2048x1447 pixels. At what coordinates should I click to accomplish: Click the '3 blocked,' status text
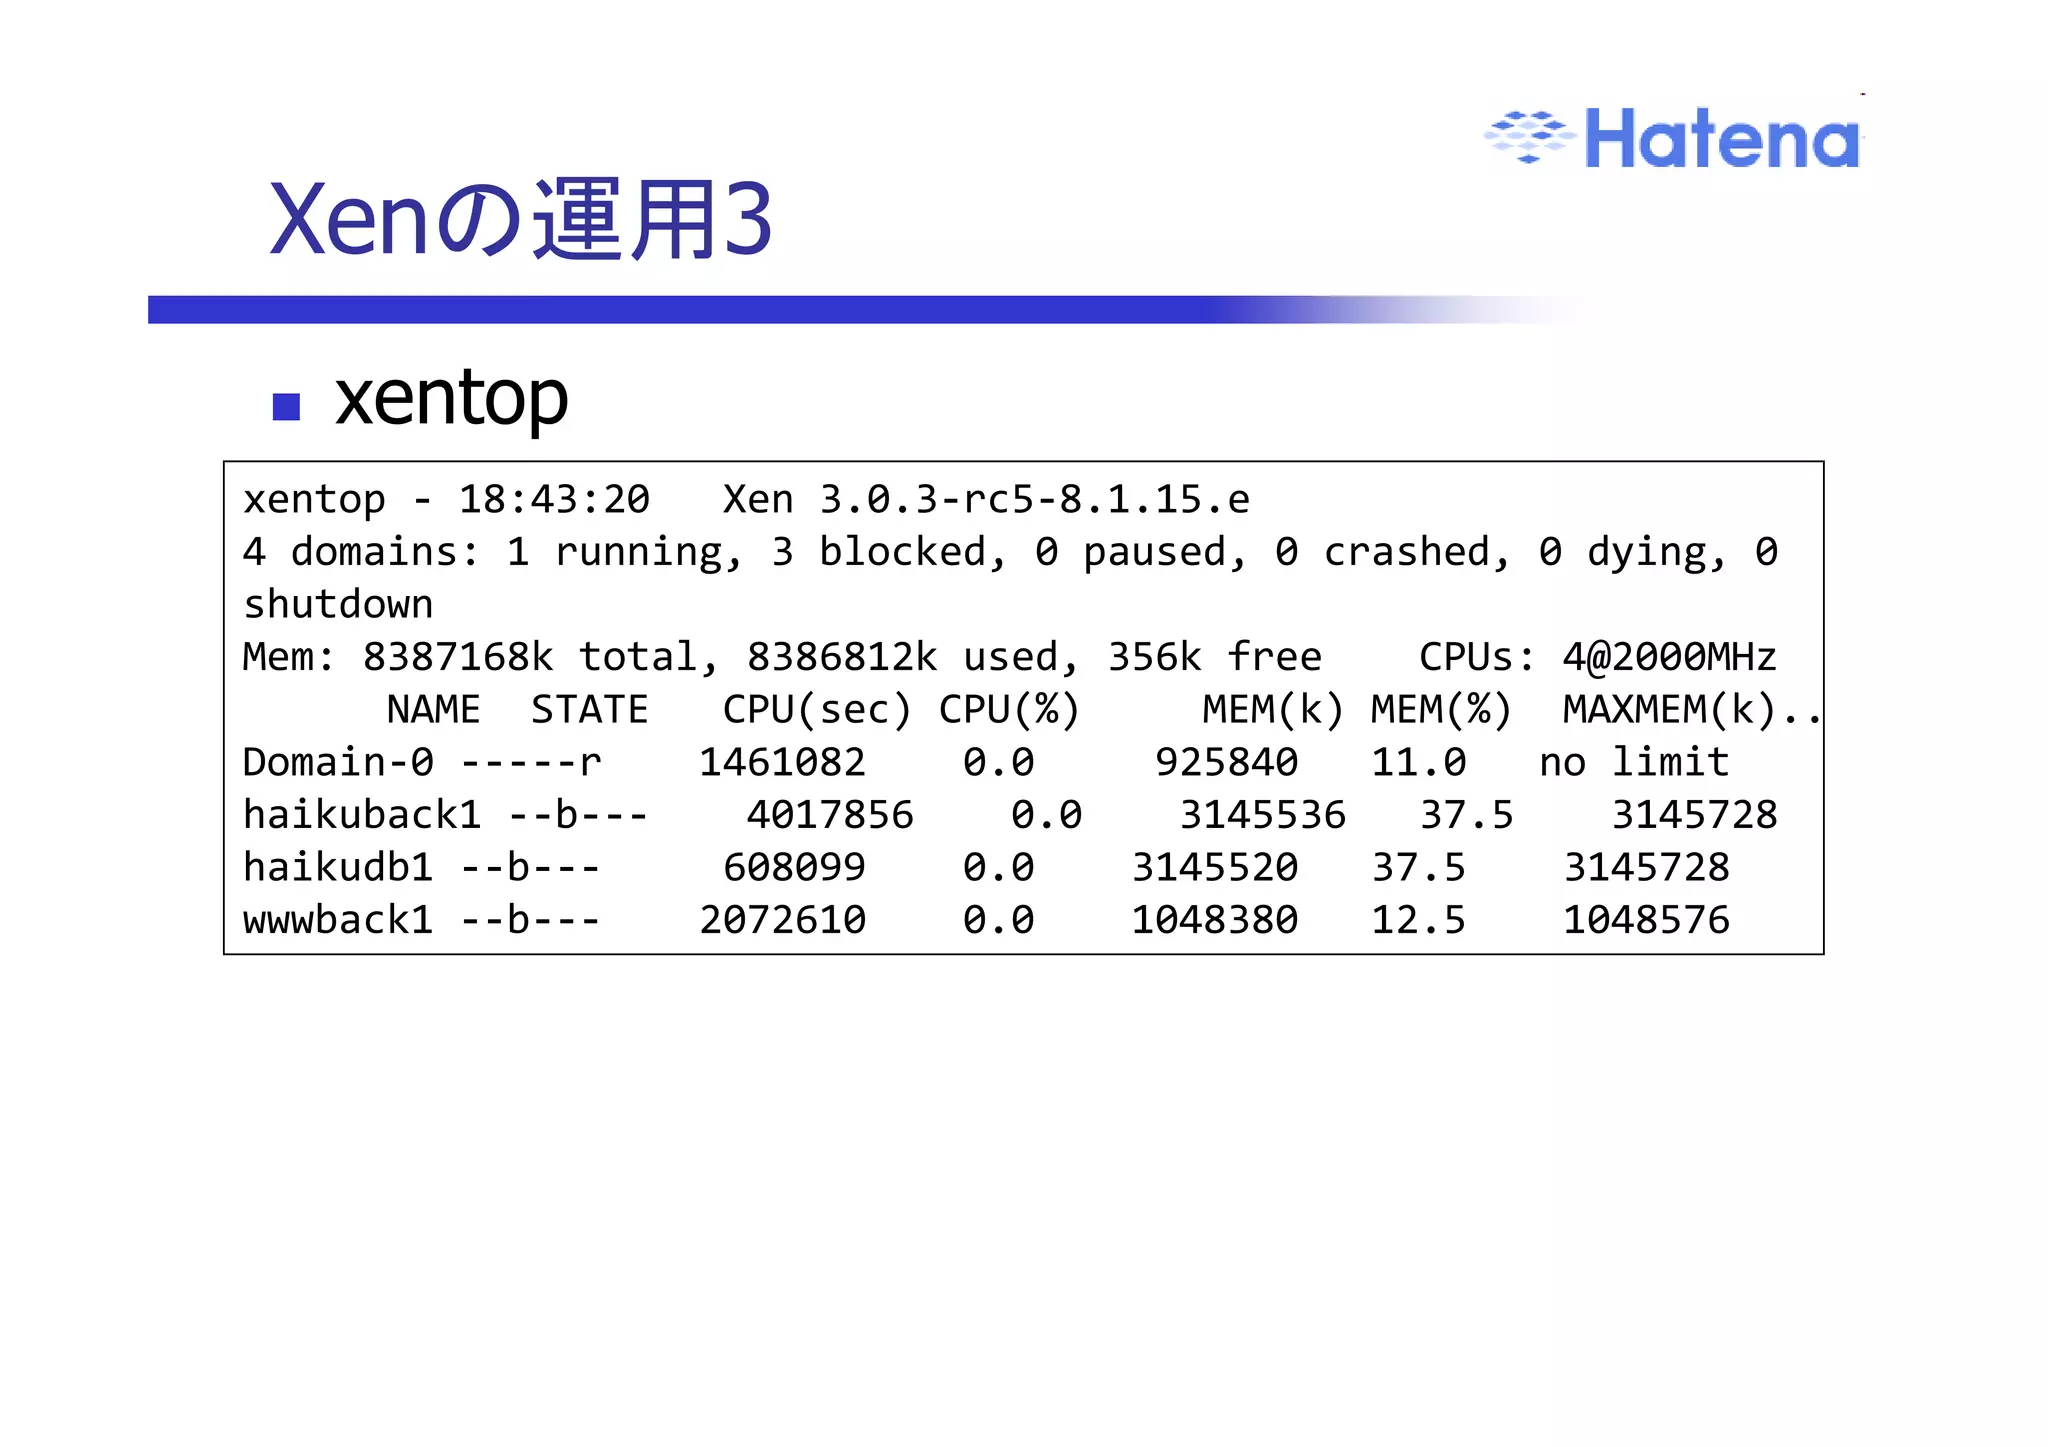(x=889, y=552)
